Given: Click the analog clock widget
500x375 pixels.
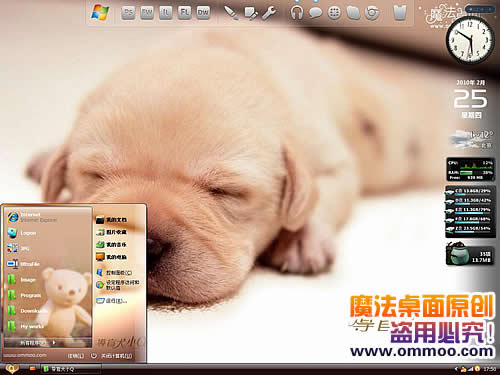Looking at the screenshot, I should 470,40.
